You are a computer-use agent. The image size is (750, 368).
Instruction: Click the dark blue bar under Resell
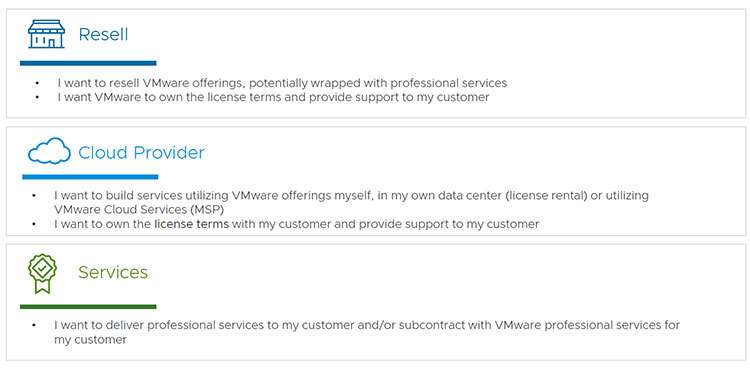[88, 63]
